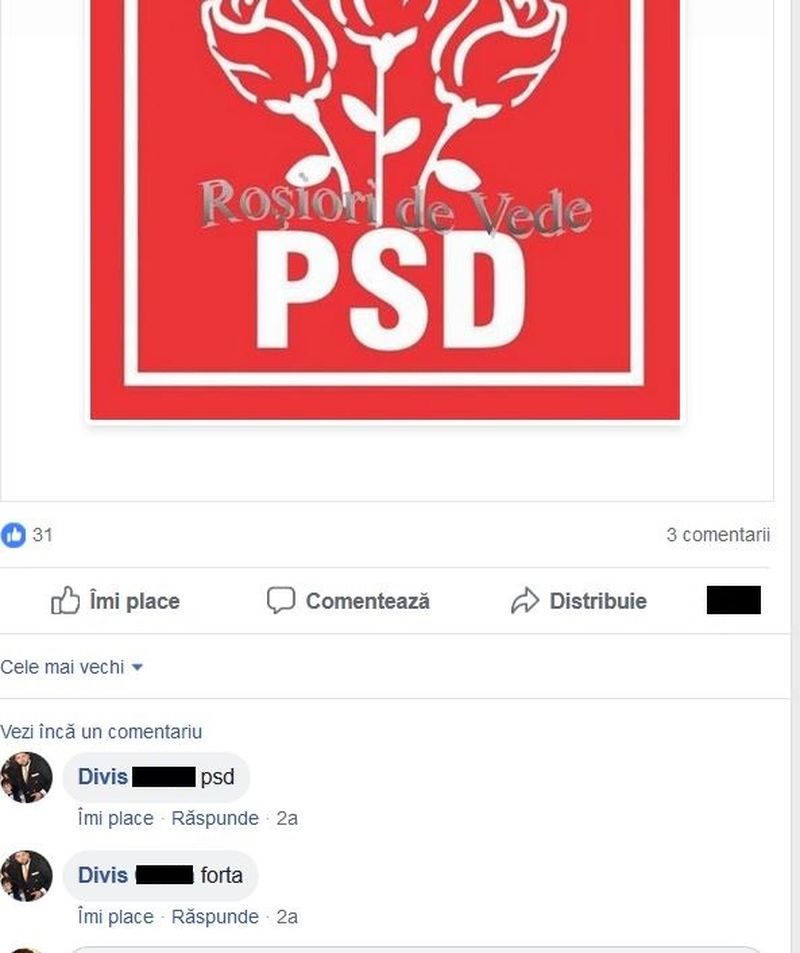Click the 31 reactions count

pyautogui.click(x=43, y=535)
